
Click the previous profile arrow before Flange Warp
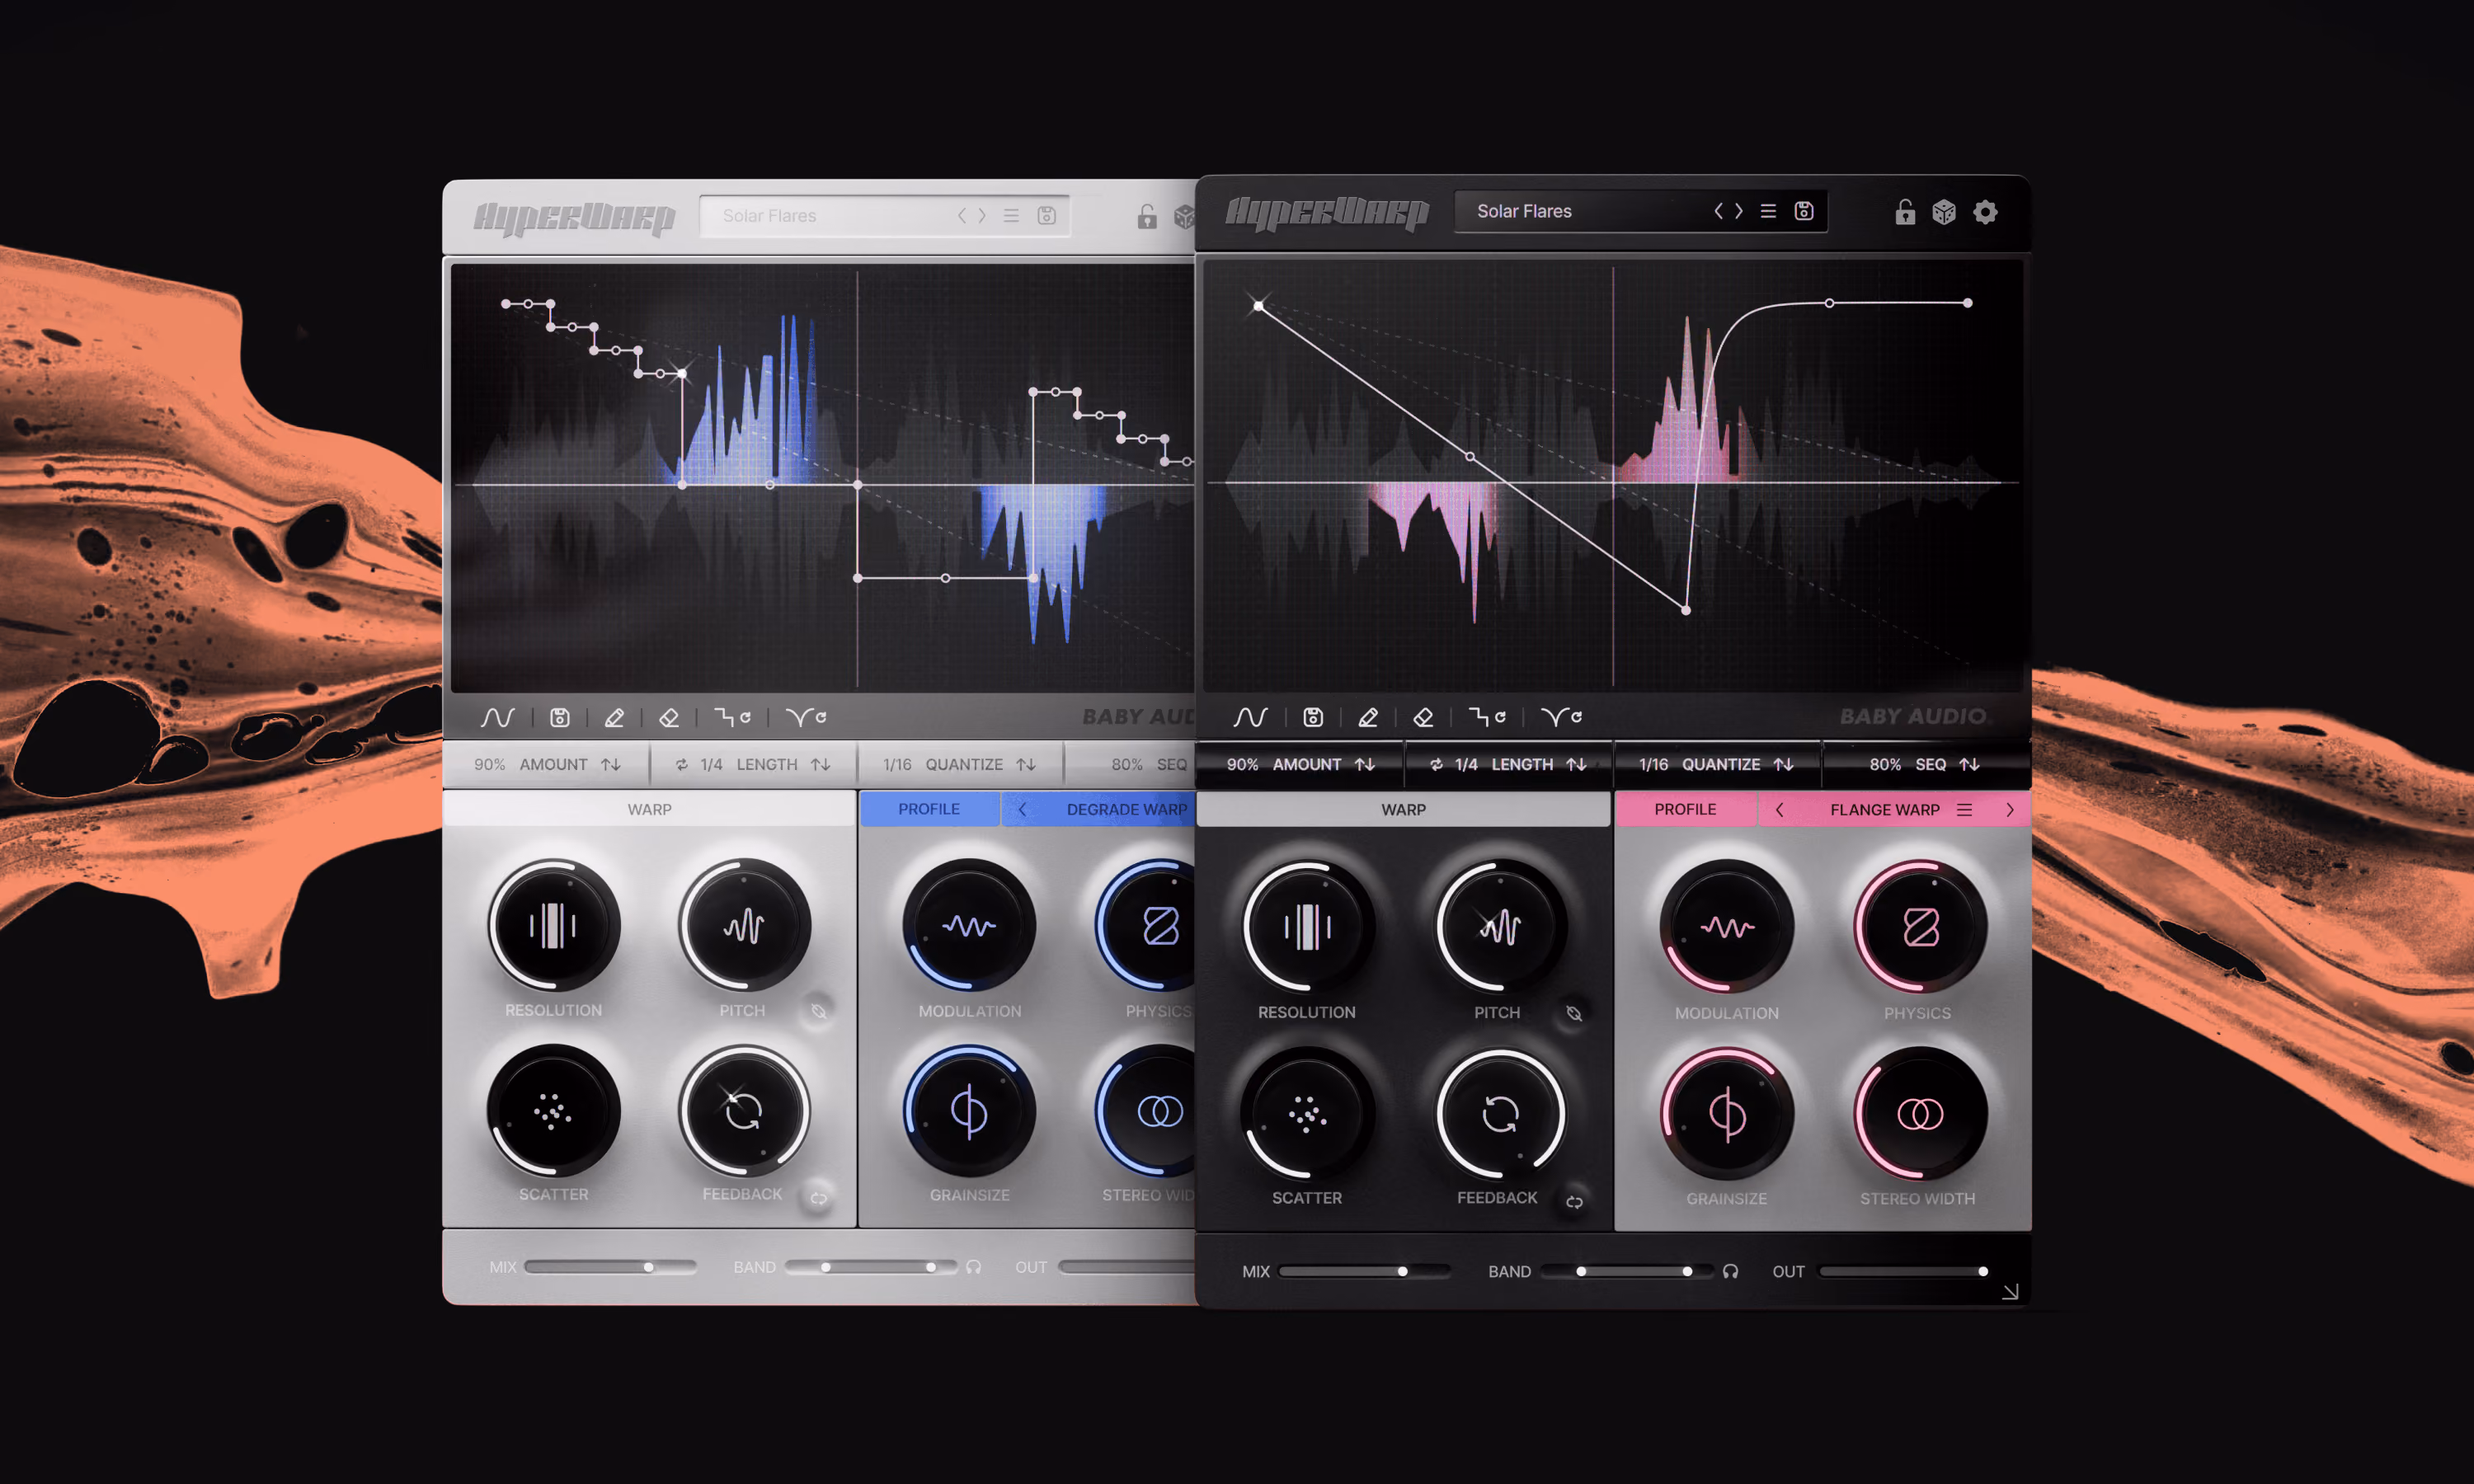coord(1779,809)
